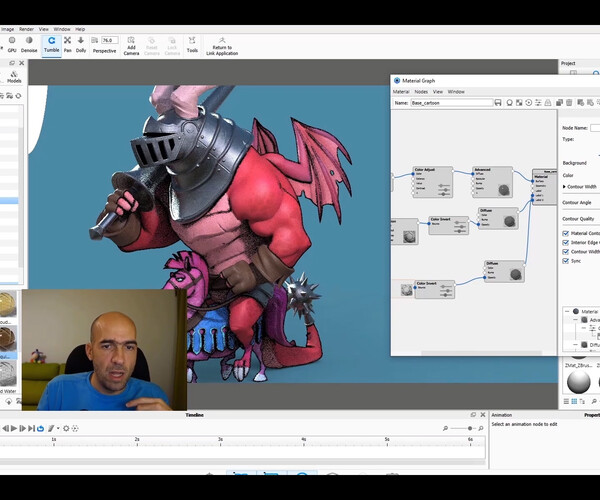
Task: Click the checkered preview icon in Material Graph toolbar
Action: point(519,103)
